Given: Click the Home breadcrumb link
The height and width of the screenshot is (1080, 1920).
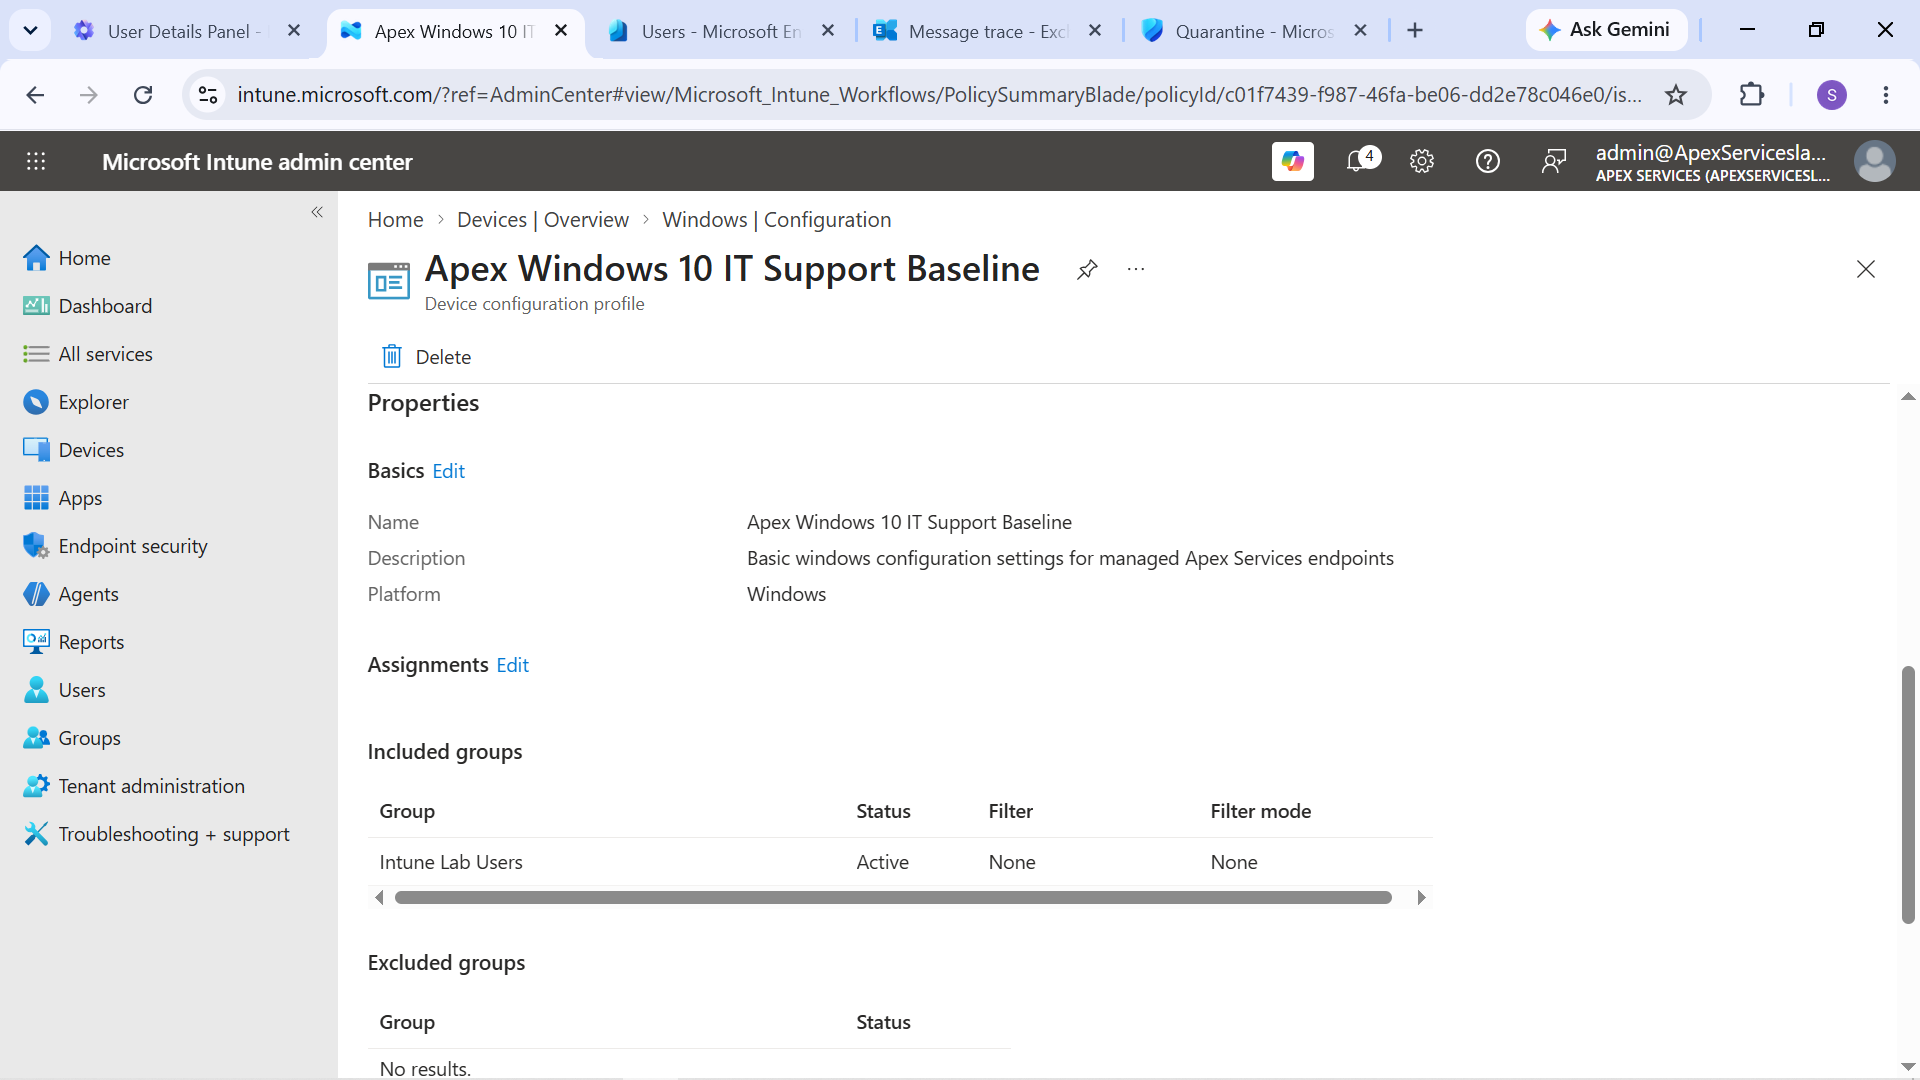Looking at the screenshot, I should [395, 220].
